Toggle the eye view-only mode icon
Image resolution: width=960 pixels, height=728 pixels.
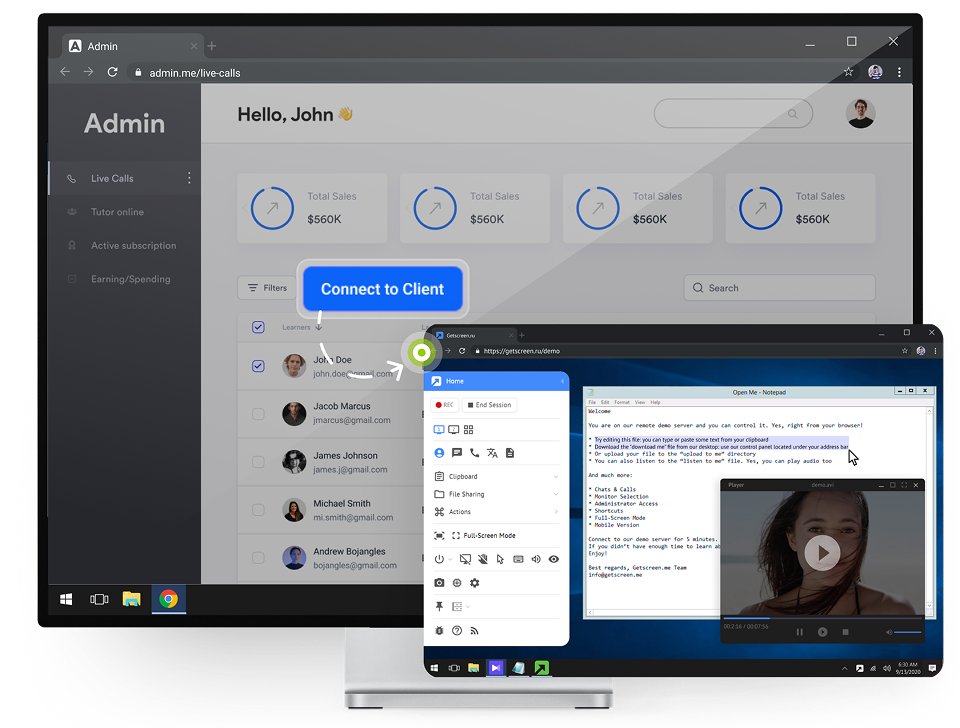coord(553,559)
